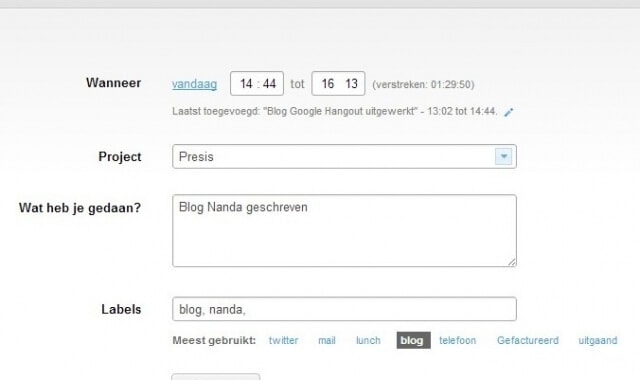Toggle the highlighted 'blog' label
Image resolution: width=640 pixels, height=380 pixels.
tap(413, 340)
